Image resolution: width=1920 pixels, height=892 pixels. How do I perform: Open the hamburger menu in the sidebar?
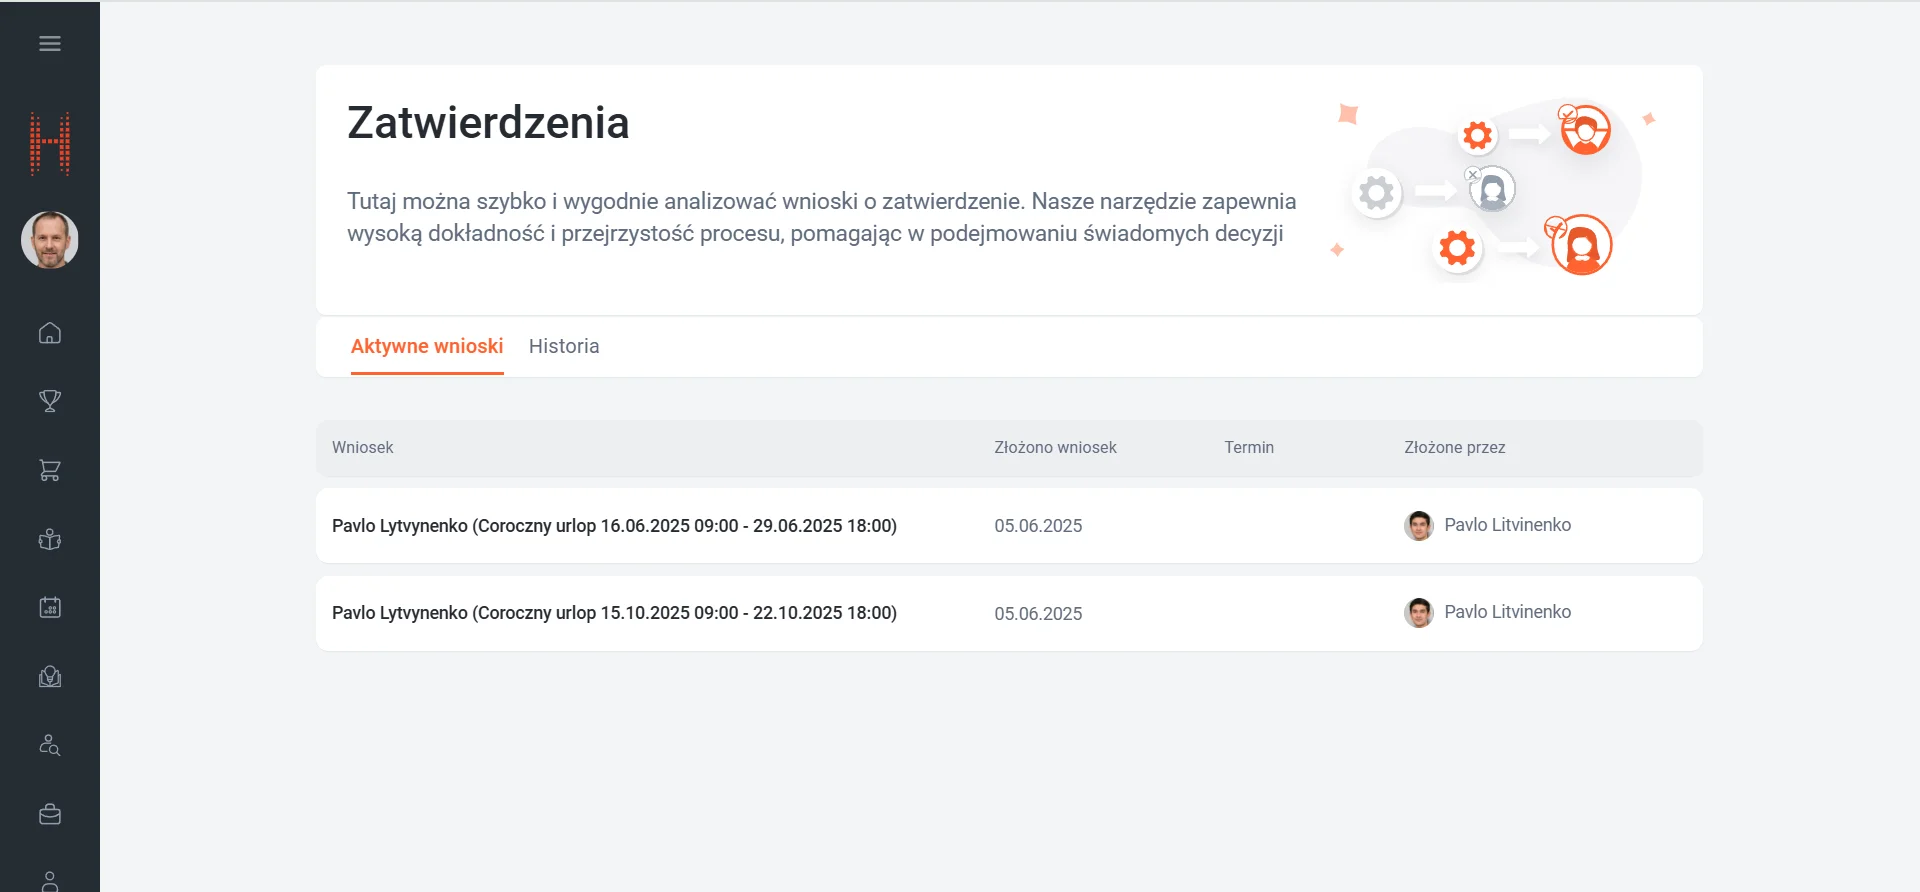(50, 44)
